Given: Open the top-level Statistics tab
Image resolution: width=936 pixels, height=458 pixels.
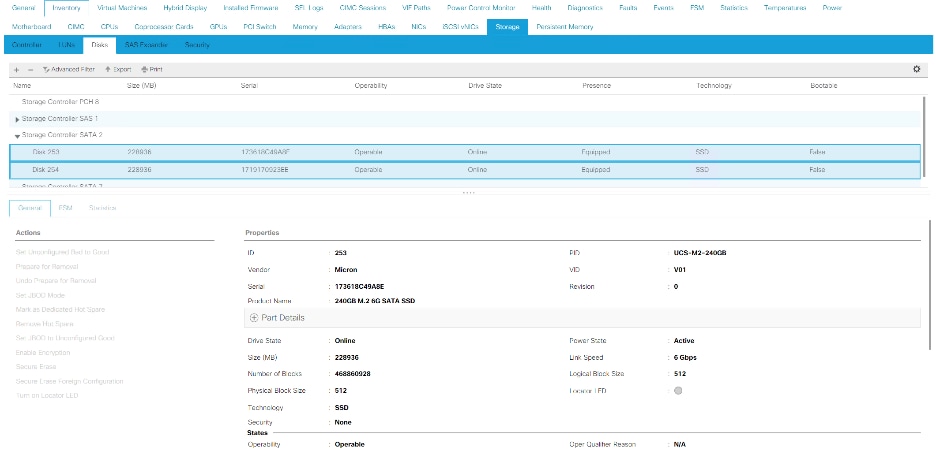Looking at the screenshot, I should tap(734, 8).
